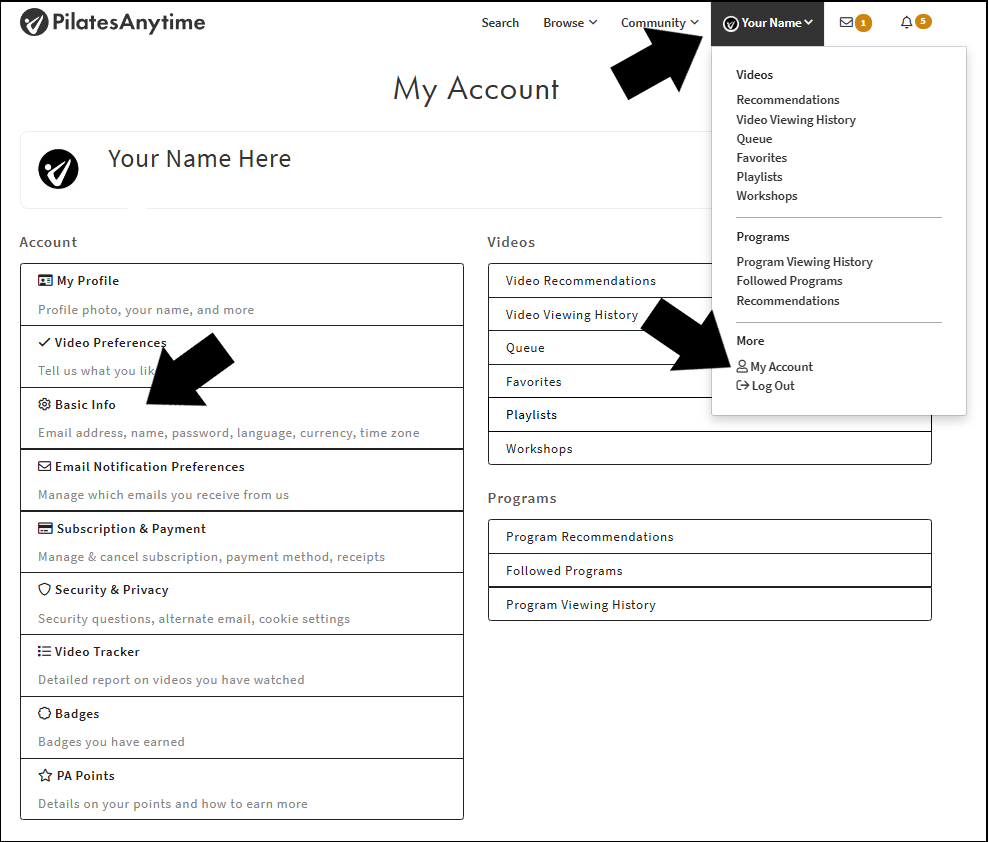Viewport: 989px width, 842px height.
Task: Click 'Badges you have earned' description
Action: point(111,742)
